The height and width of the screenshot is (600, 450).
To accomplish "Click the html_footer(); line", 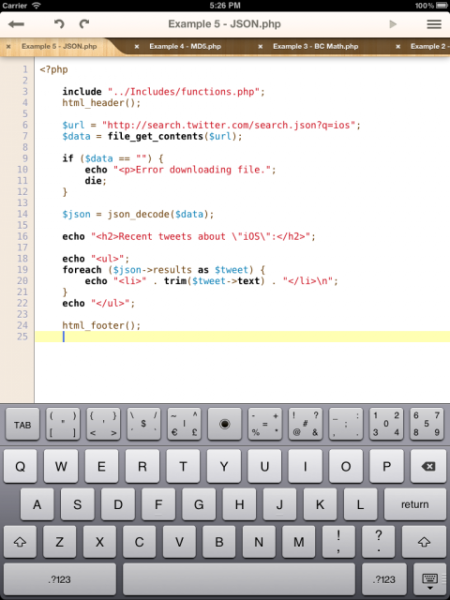I will pos(101,326).
